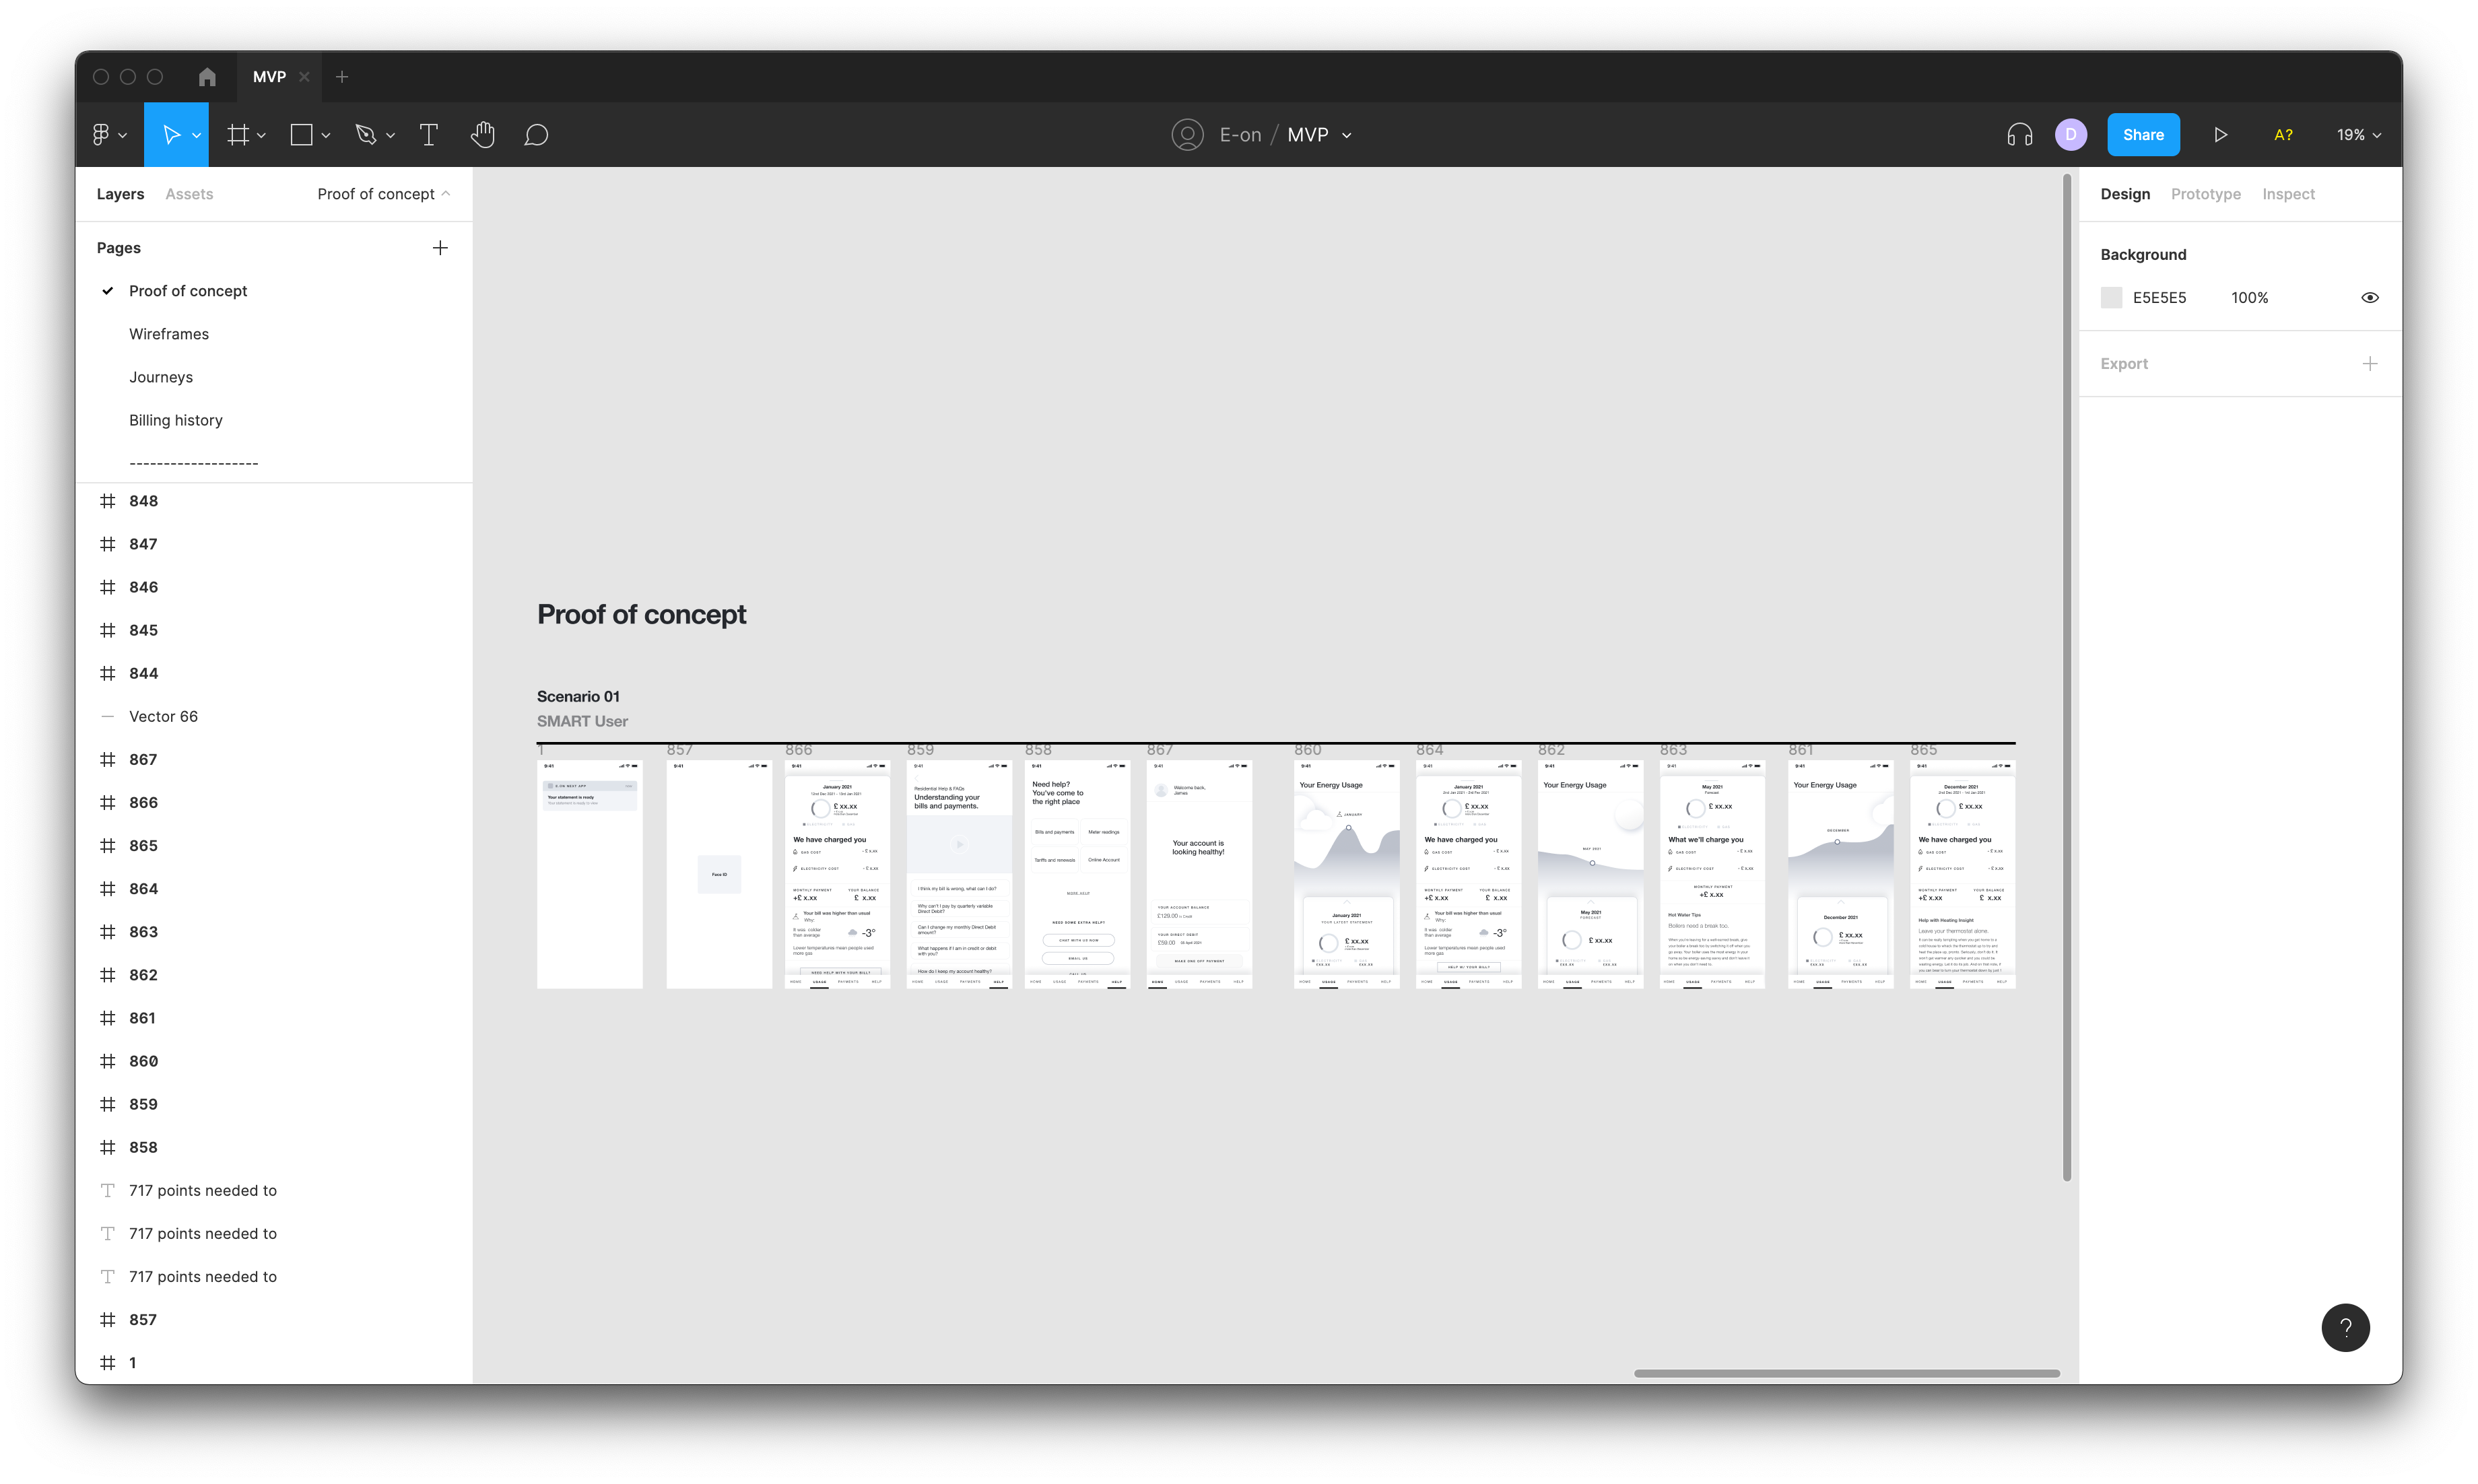
Task: Select the Pen tool
Action: click(366, 135)
